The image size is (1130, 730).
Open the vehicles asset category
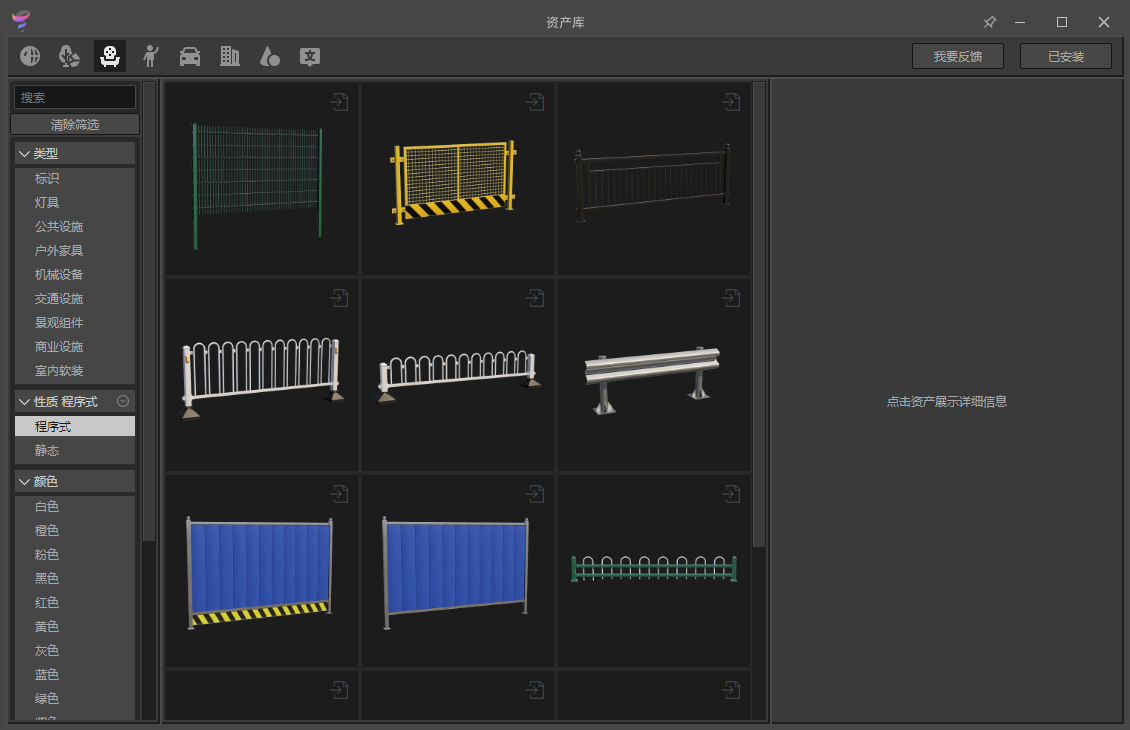point(189,56)
